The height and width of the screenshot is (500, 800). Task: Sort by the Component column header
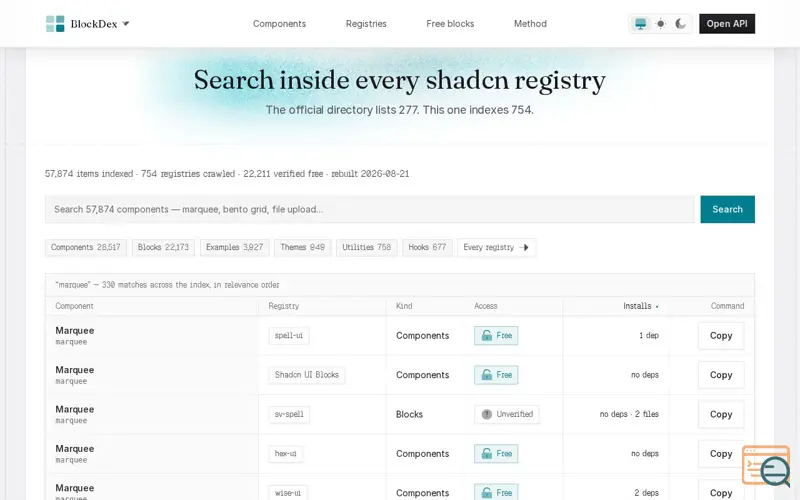tap(74, 306)
